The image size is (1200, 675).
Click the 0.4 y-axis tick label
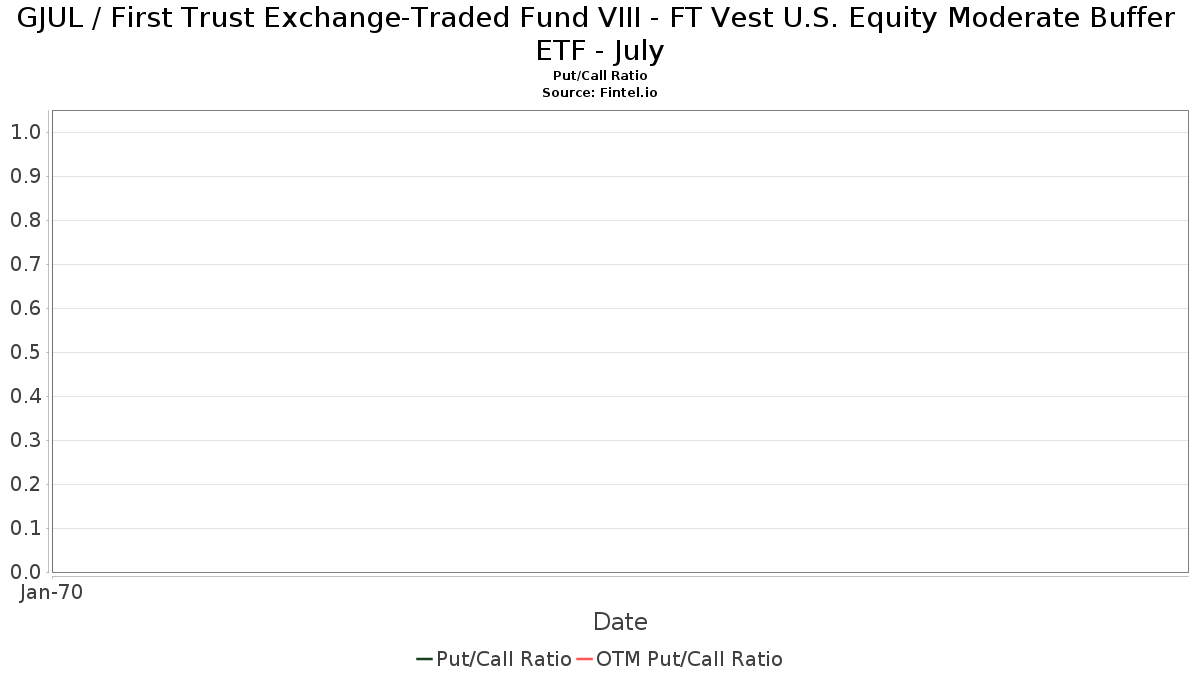click(x=25, y=396)
